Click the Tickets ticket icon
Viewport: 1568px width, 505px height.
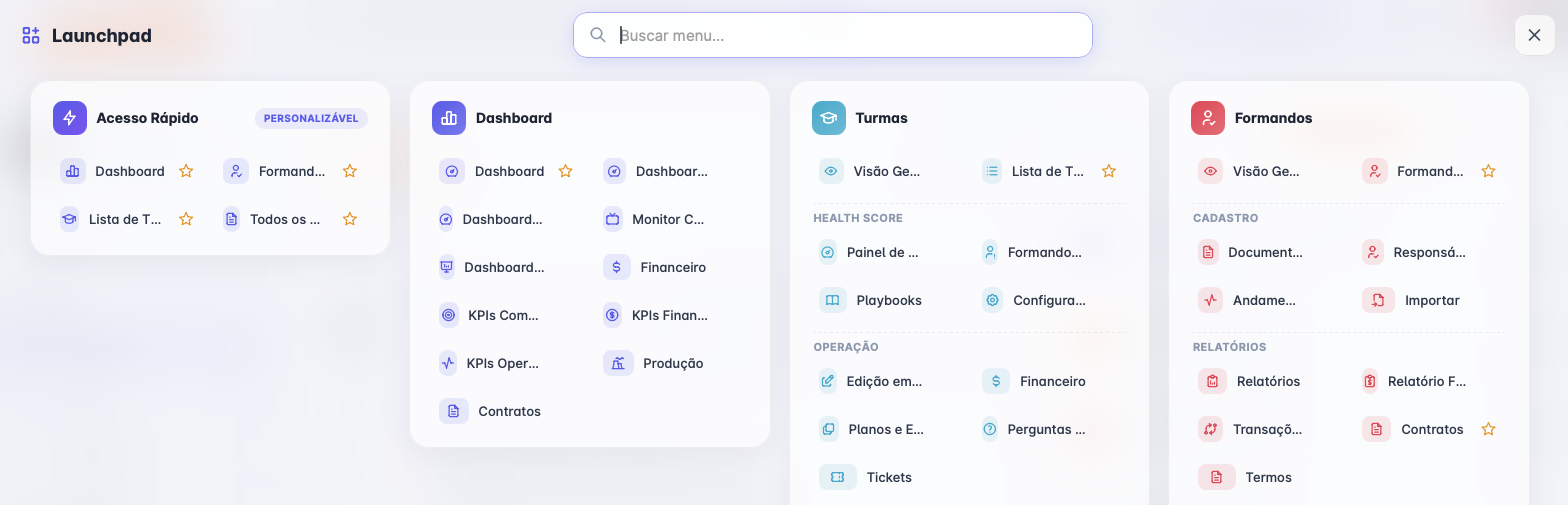838,477
